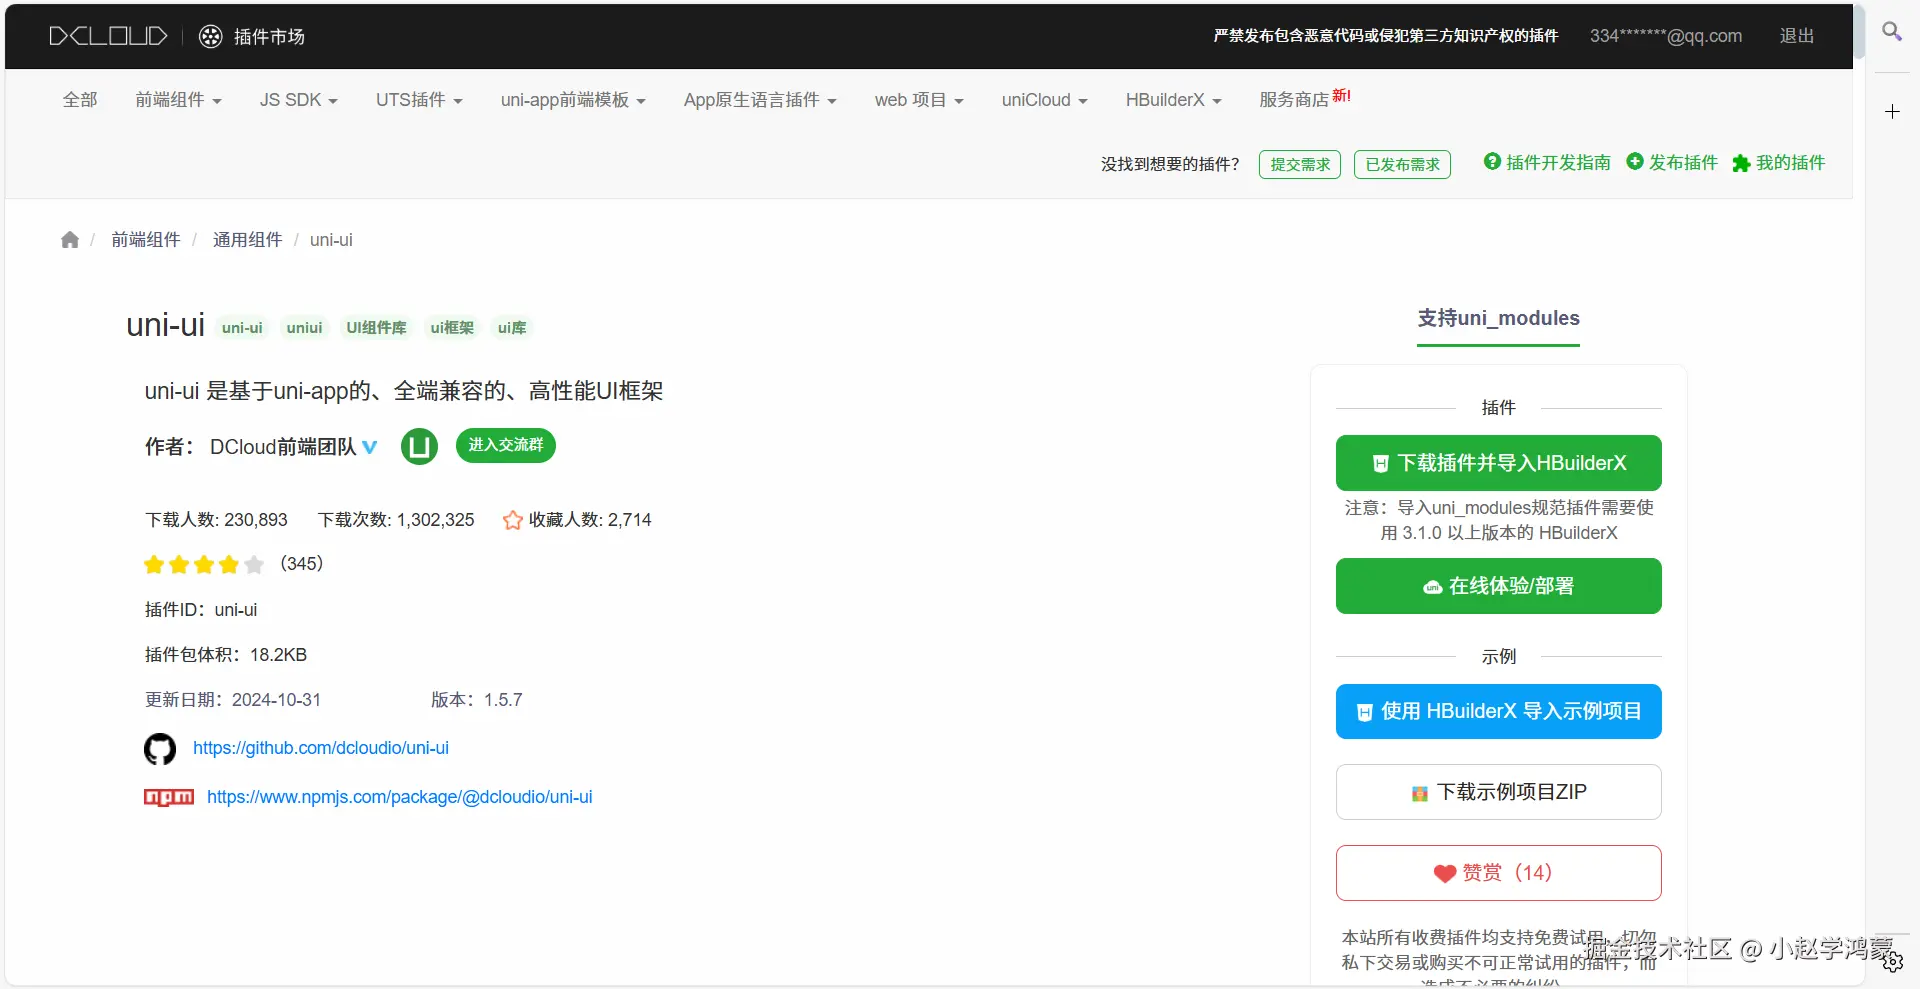Image resolution: width=1920 pixels, height=989 pixels.
Task: Select the 支持uni_modules tab
Action: (x=1498, y=318)
